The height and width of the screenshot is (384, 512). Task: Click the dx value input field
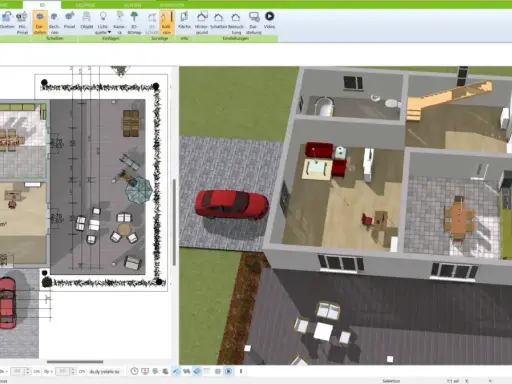17,371
